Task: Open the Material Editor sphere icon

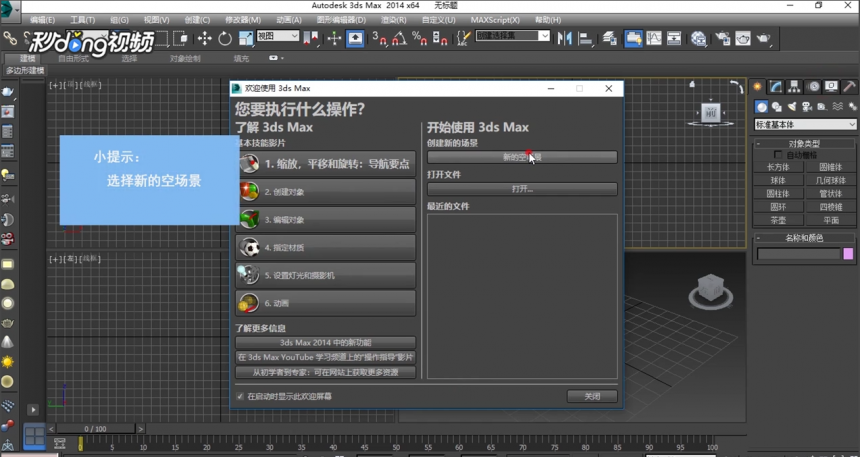Action: point(698,38)
